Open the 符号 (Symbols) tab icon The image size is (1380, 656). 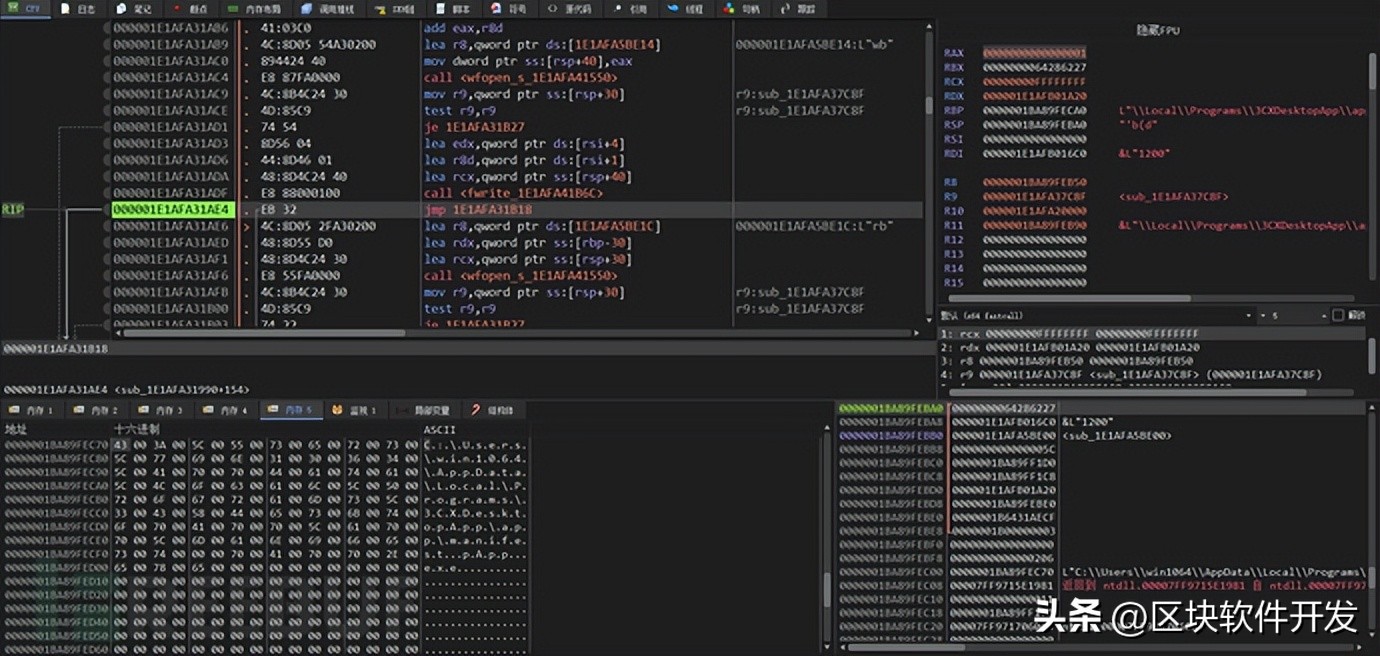click(495, 8)
